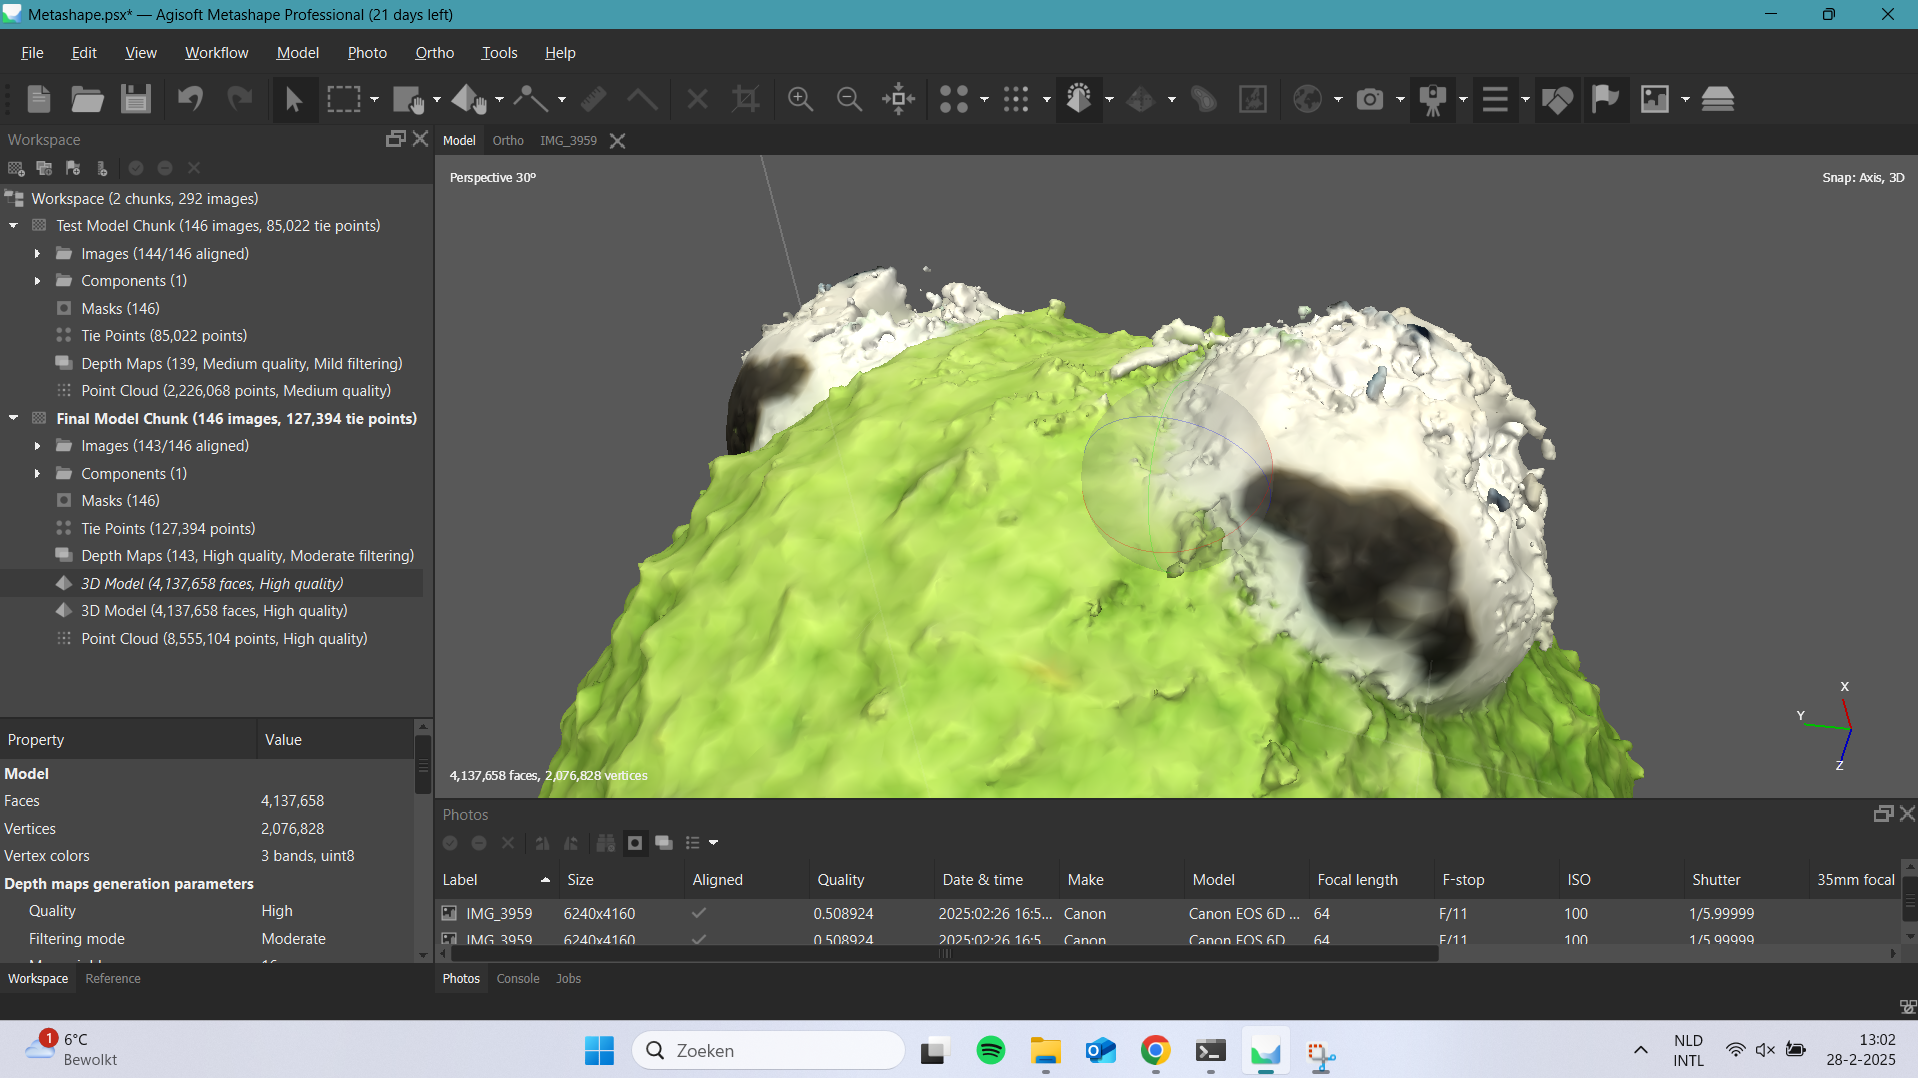The width and height of the screenshot is (1918, 1078).
Task: Select Point Cloud 8,555,104 points item
Action: (224, 639)
